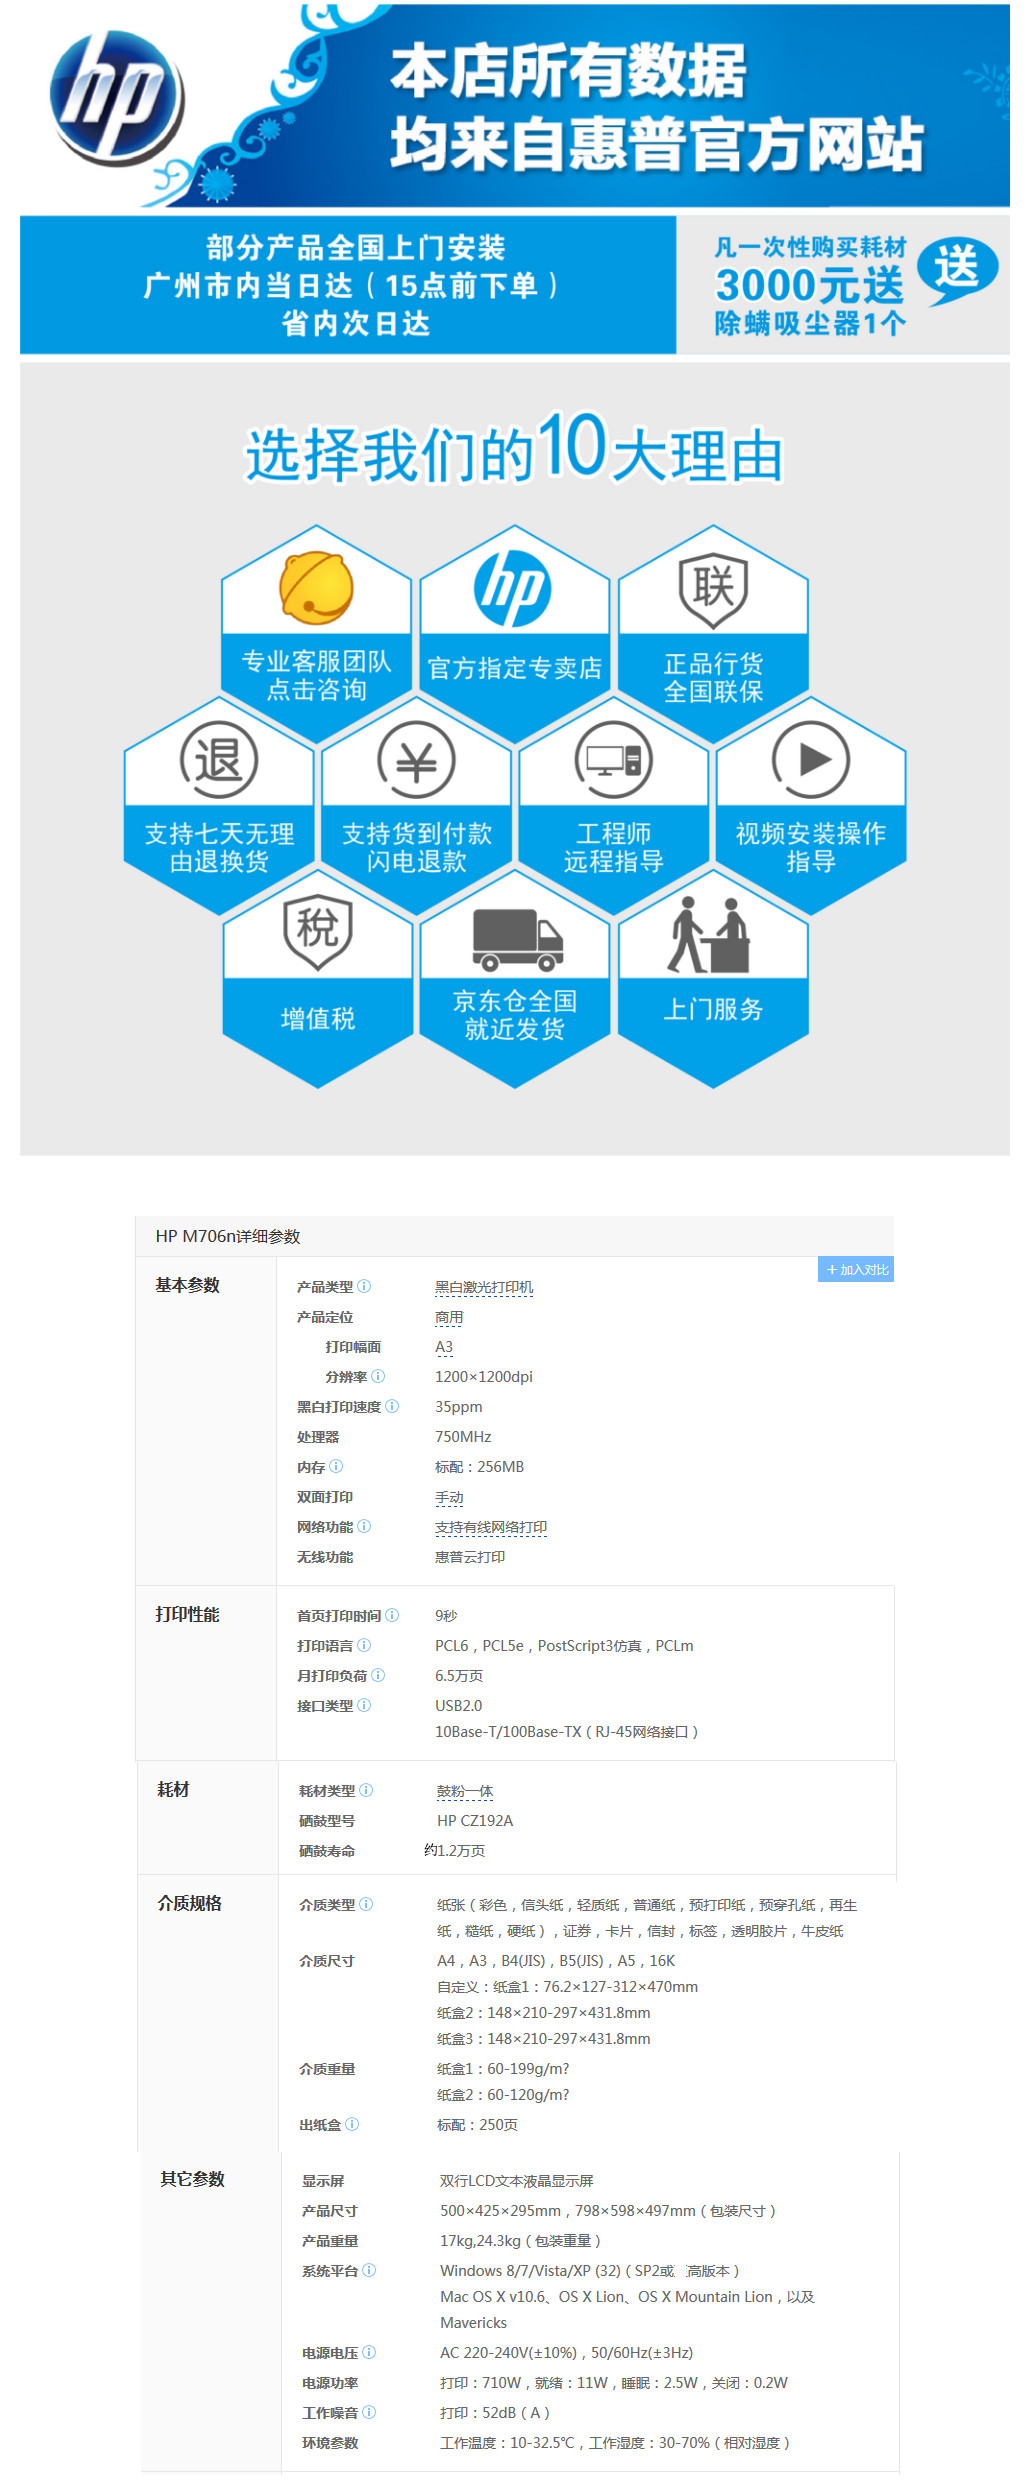Click info icon next to 出纸盒

point(352,2124)
